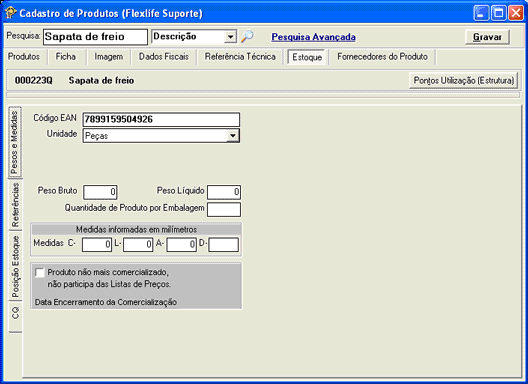Click product code 000223Q text

click(x=34, y=81)
